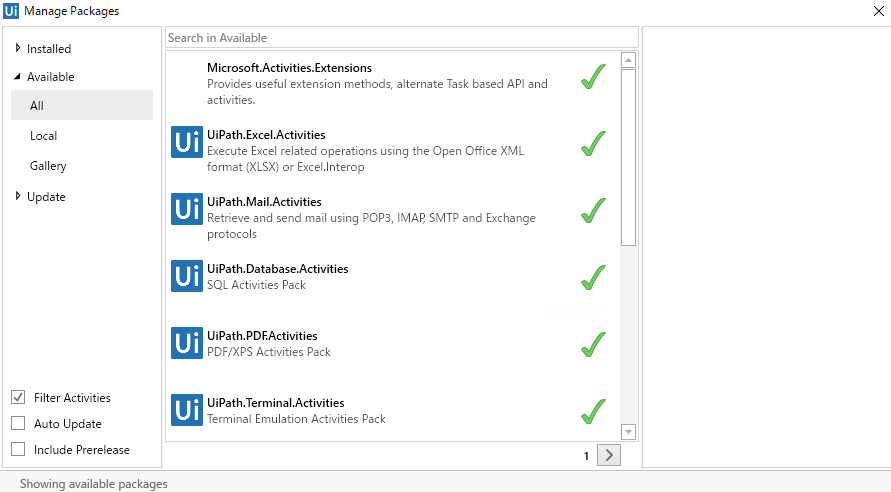The height and width of the screenshot is (492, 891).
Task: Collapse the Available tree node arrow
Action: click(17, 76)
